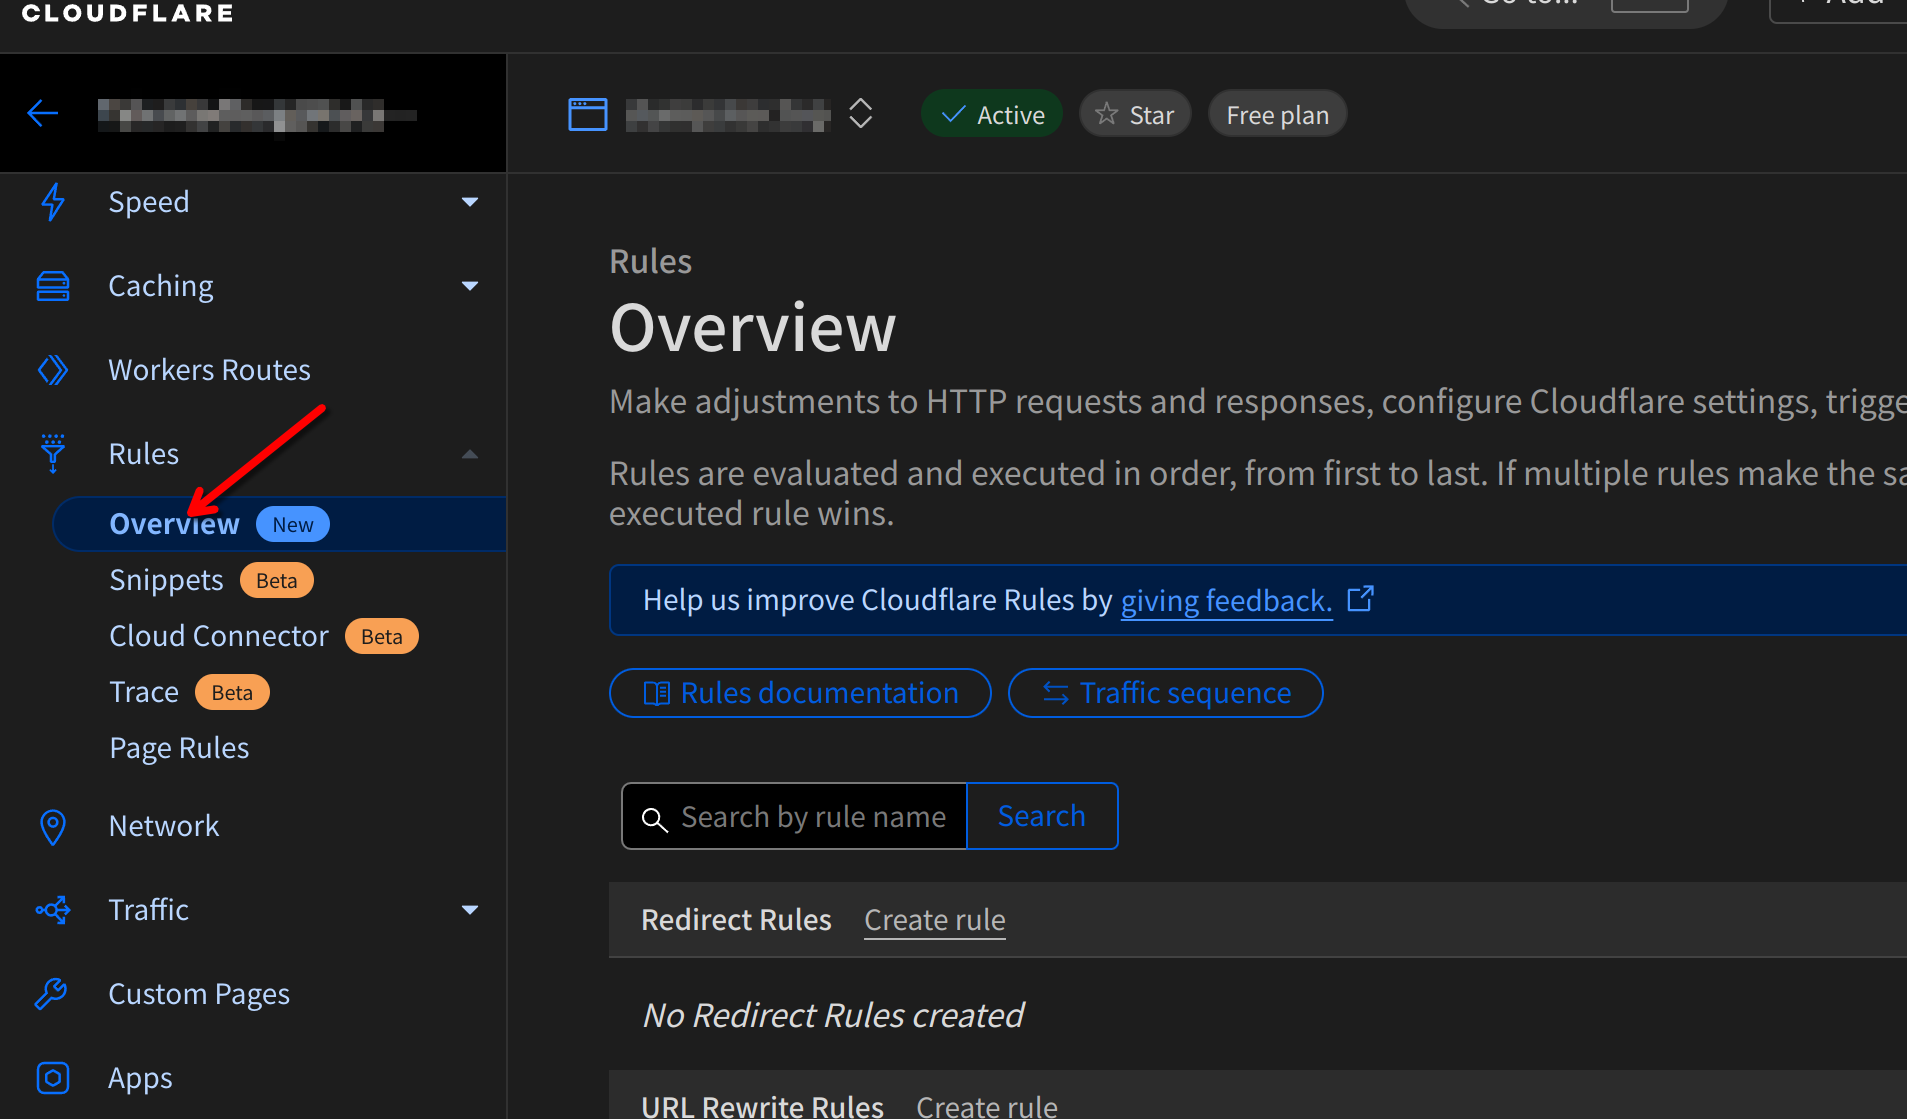Click the magnifier icon in search field
Image resolution: width=1907 pixels, height=1119 pixels.
point(654,819)
